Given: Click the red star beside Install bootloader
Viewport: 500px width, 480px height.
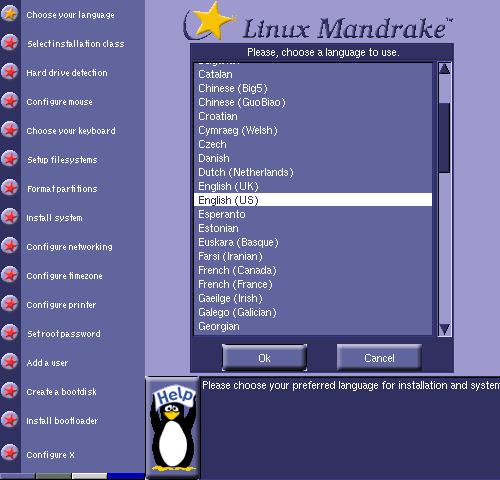Looking at the screenshot, I should [10, 420].
